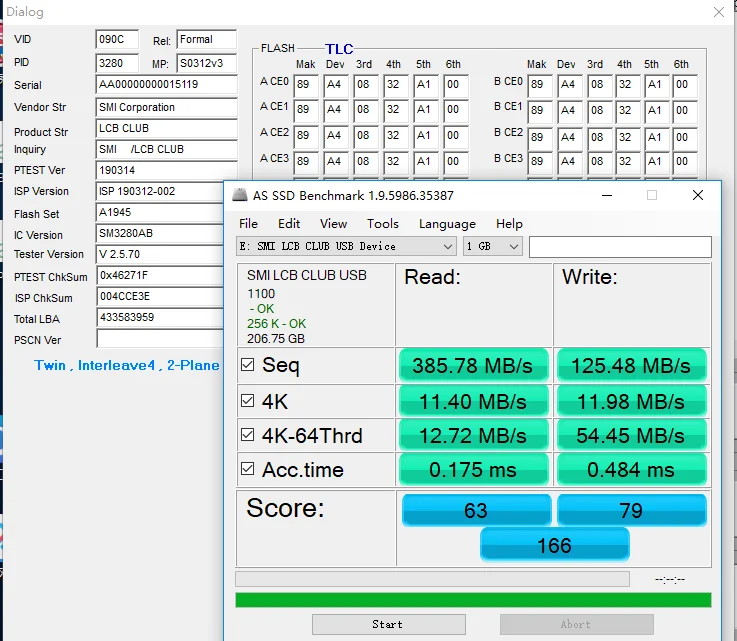Click the IC Version field SM3280AB

pyautogui.click(x=160, y=233)
